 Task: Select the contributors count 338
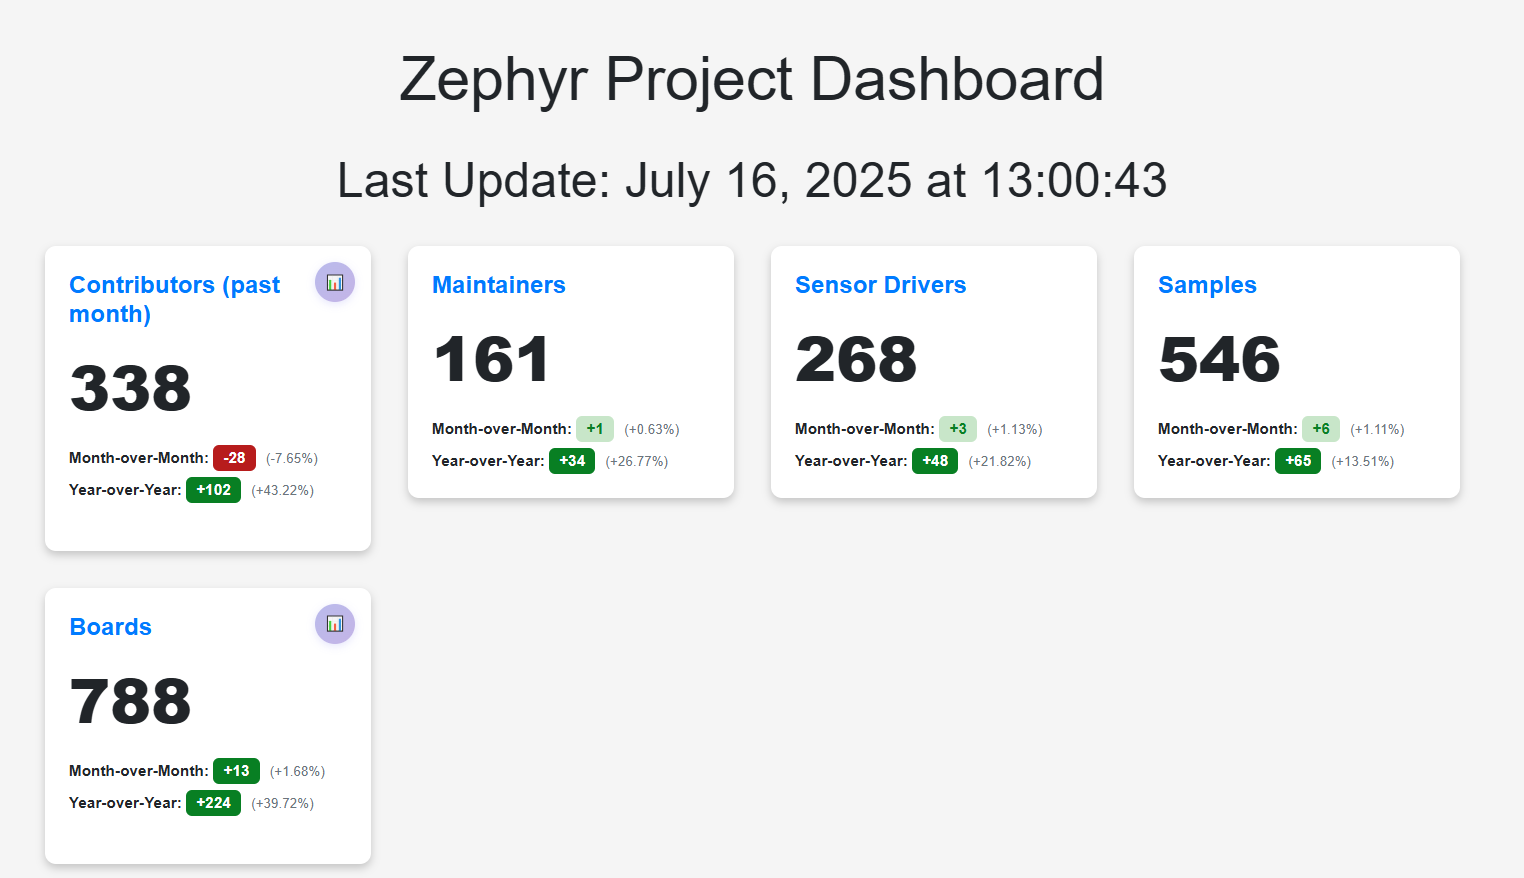click(x=130, y=388)
